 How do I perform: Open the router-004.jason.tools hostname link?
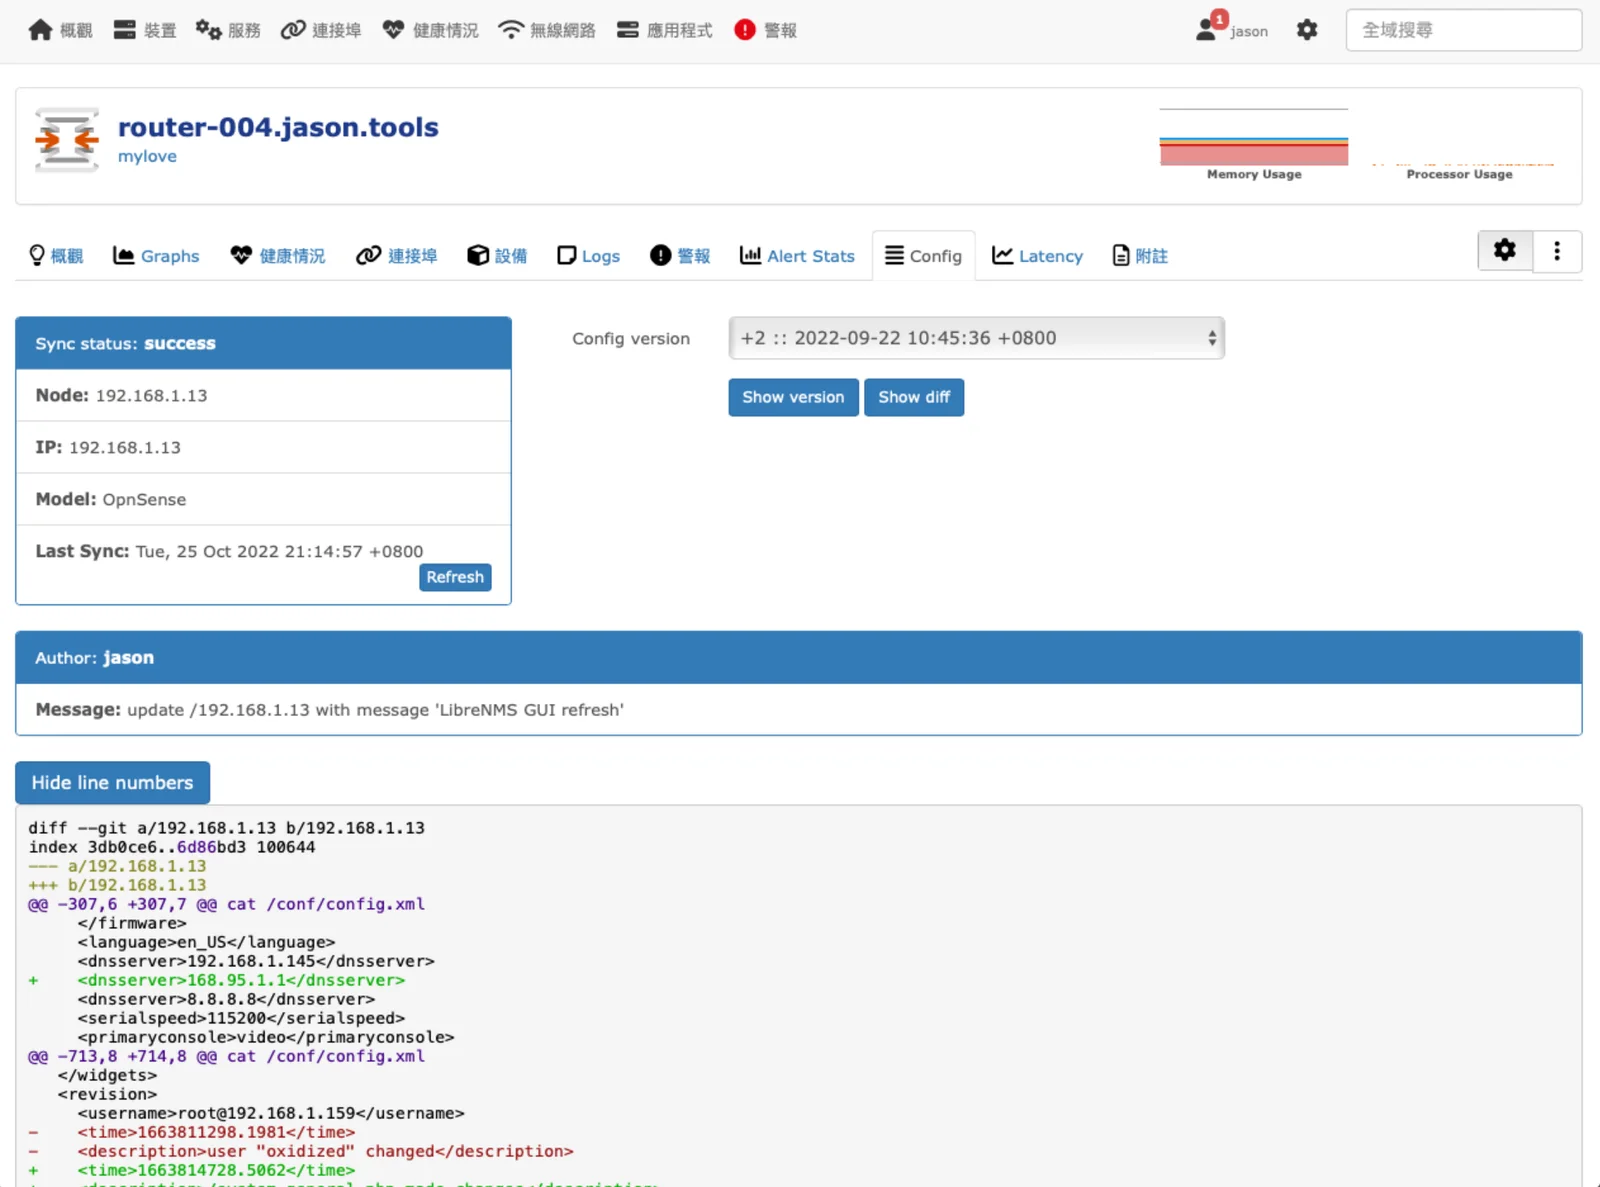tap(278, 127)
